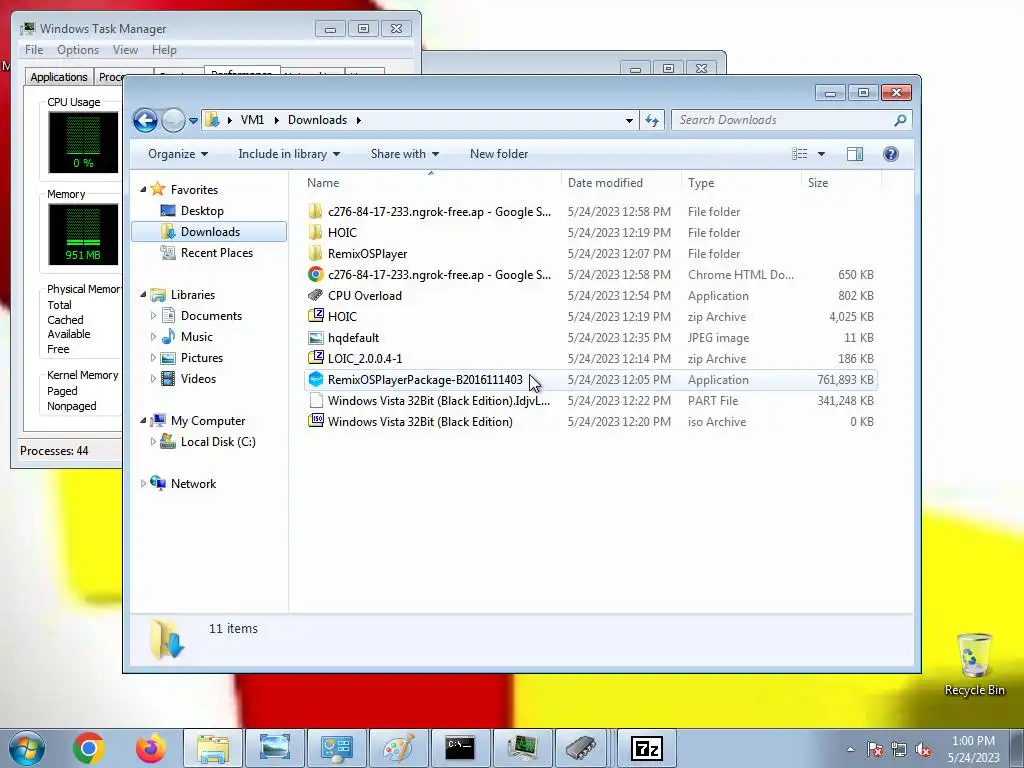Expand the Music library node
Screen dimensions: 1024x768
click(153, 337)
